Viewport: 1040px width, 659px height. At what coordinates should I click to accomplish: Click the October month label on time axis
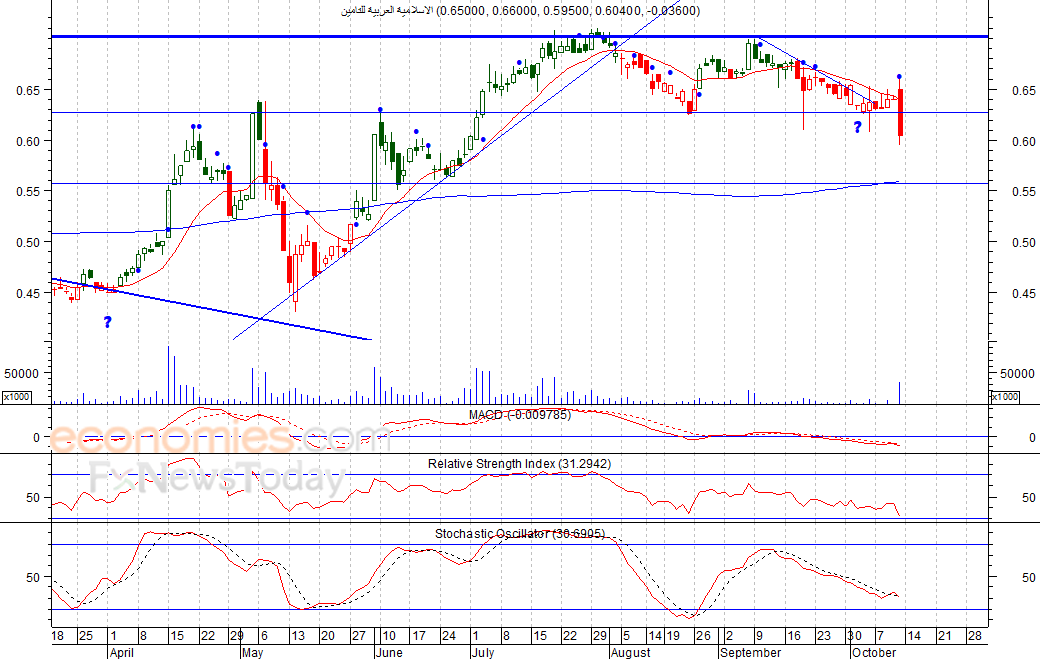point(874,652)
